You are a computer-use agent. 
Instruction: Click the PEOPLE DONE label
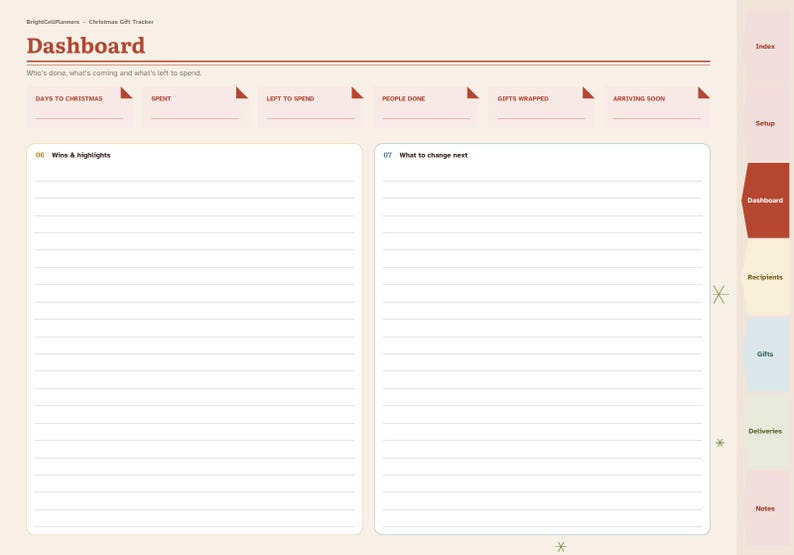pyautogui.click(x=404, y=99)
